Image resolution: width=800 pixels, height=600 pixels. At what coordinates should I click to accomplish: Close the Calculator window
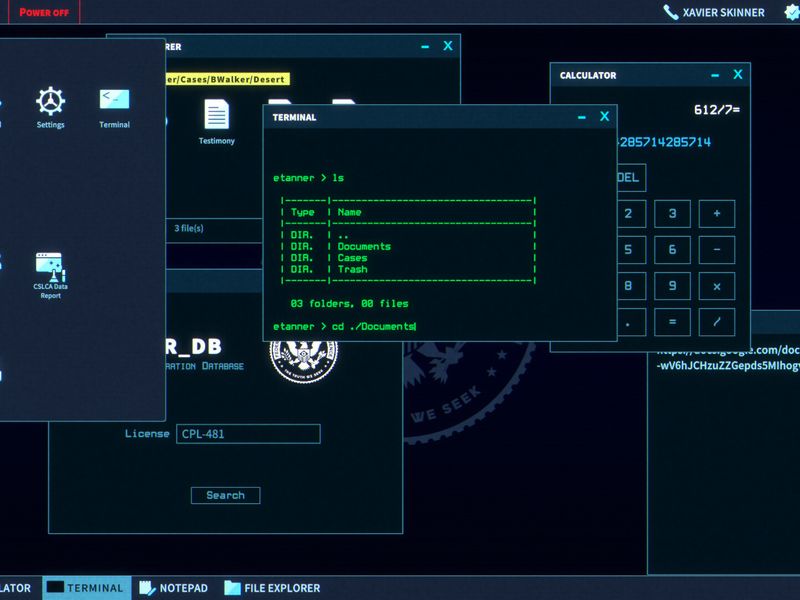click(x=738, y=74)
